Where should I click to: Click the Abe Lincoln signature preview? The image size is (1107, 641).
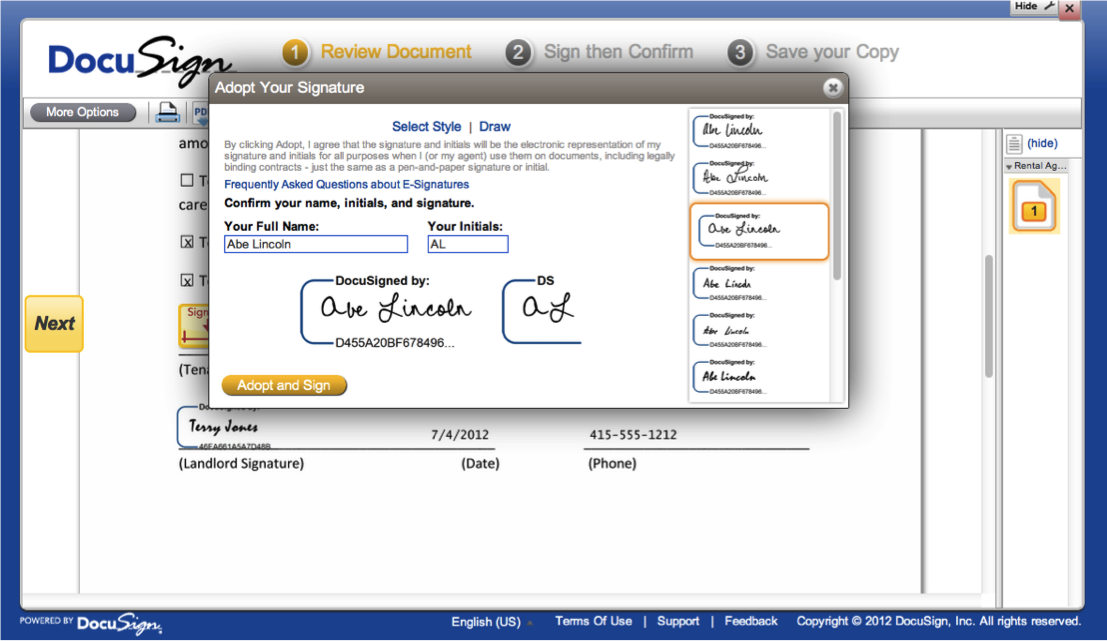point(385,311)
